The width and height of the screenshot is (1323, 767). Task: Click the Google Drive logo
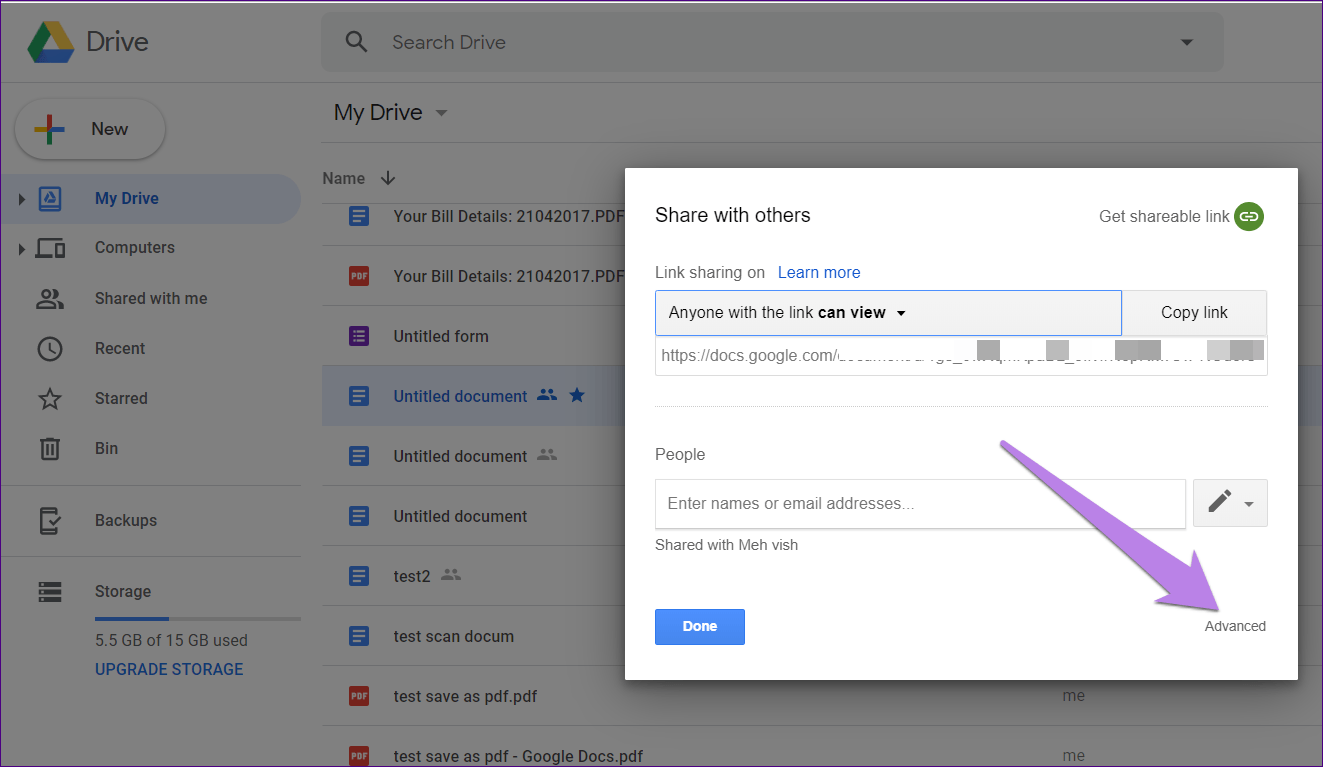(50, 42)
